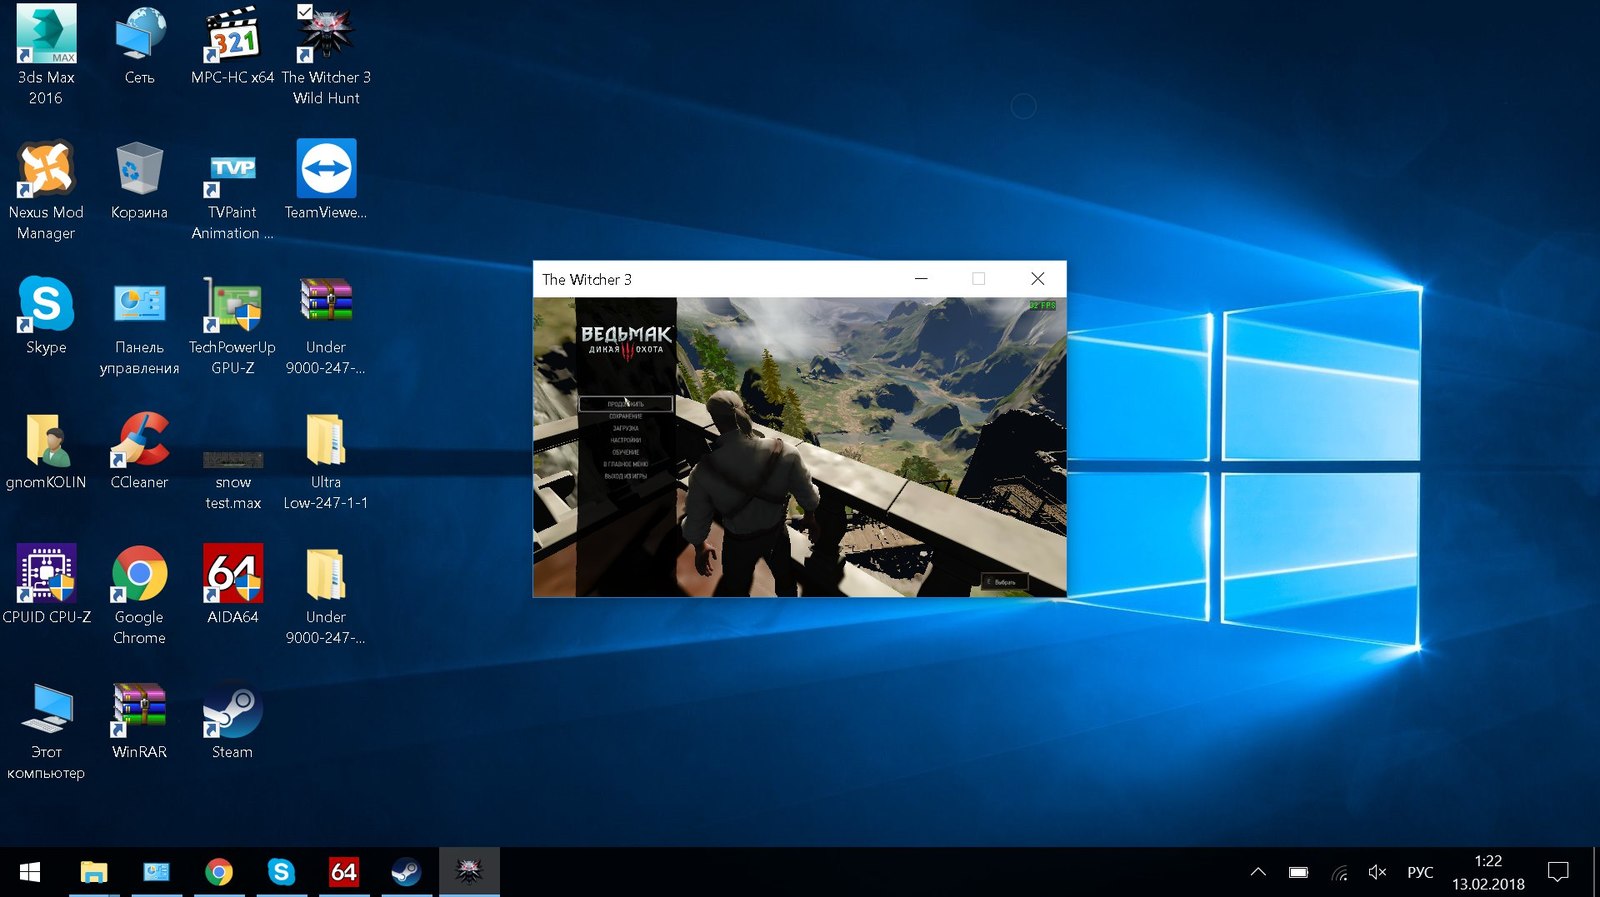The height and width of the screenshot is (897, 1600).
Task: Untick the checkbox on the Witcher 3 desktop icon
Action: [305, 12]
